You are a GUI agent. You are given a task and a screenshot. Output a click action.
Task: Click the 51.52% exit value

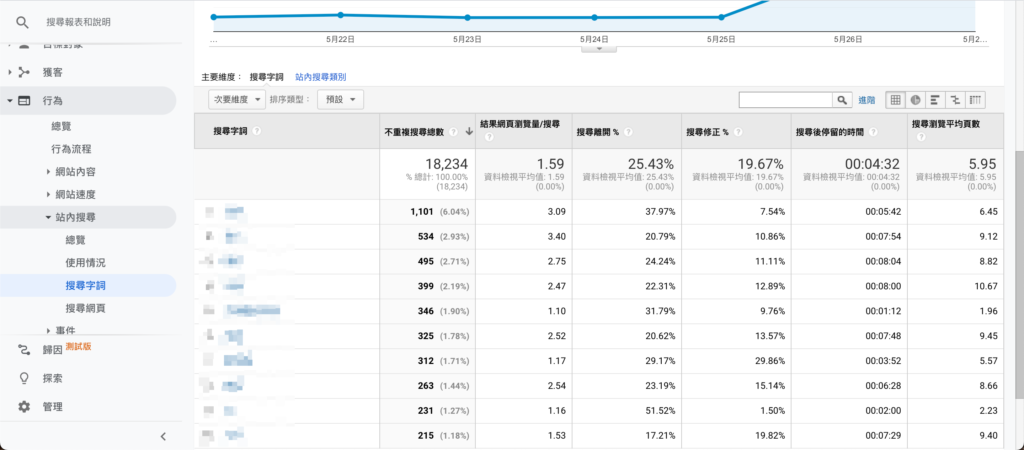coord(659,411)
